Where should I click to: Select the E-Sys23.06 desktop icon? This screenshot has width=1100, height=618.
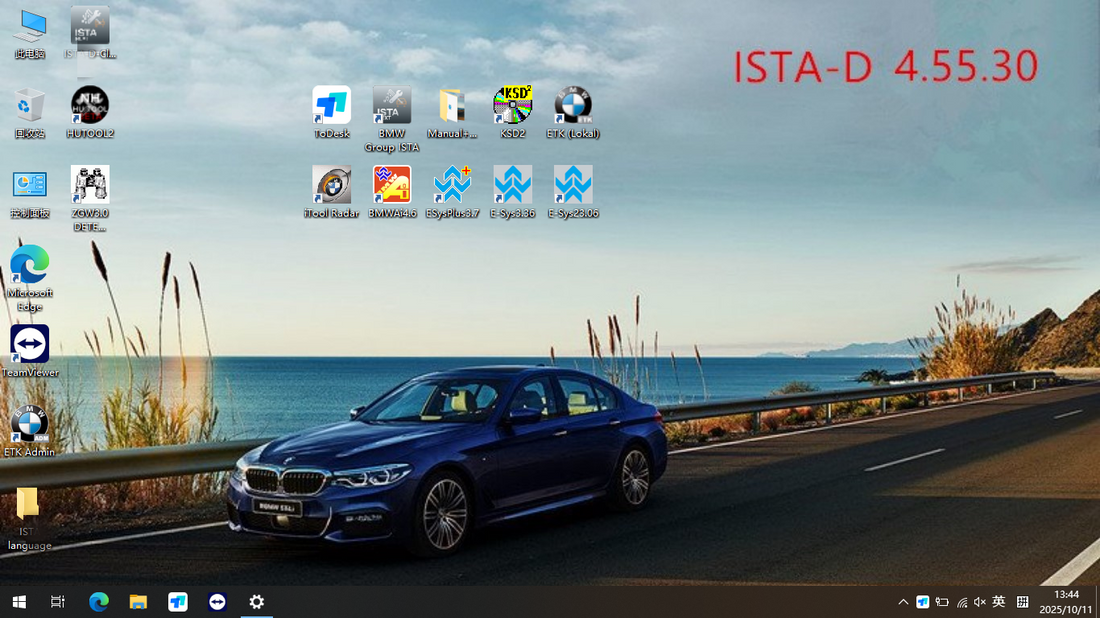pyautogui.click(x=573, y=186)
